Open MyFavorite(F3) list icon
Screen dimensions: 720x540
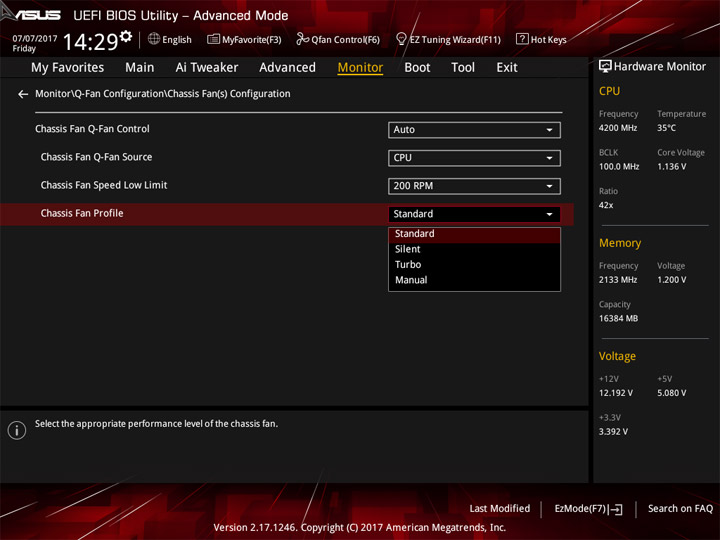click(x=213, y=39)
